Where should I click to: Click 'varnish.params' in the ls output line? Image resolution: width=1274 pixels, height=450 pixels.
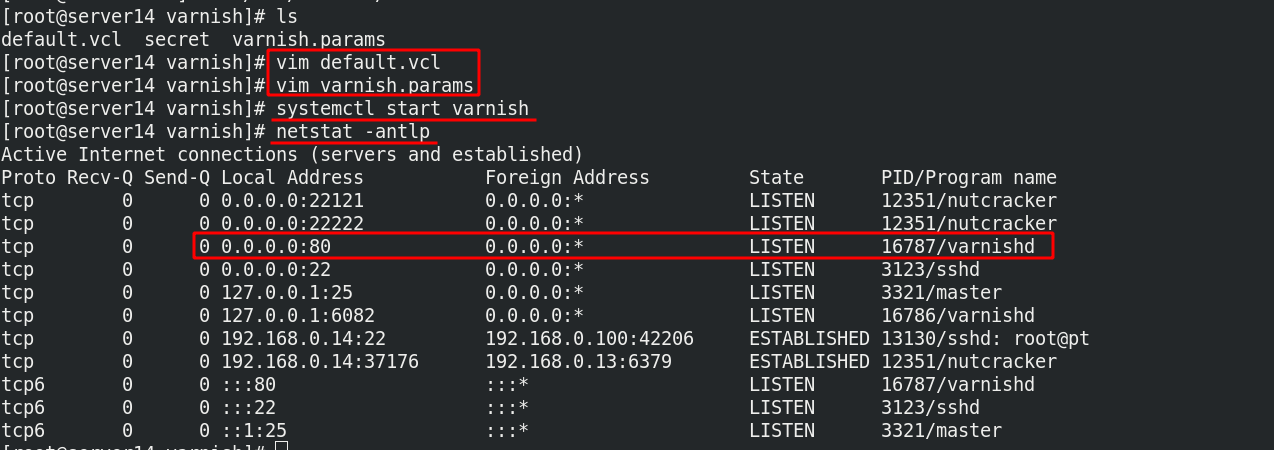(x=309, y=40)
